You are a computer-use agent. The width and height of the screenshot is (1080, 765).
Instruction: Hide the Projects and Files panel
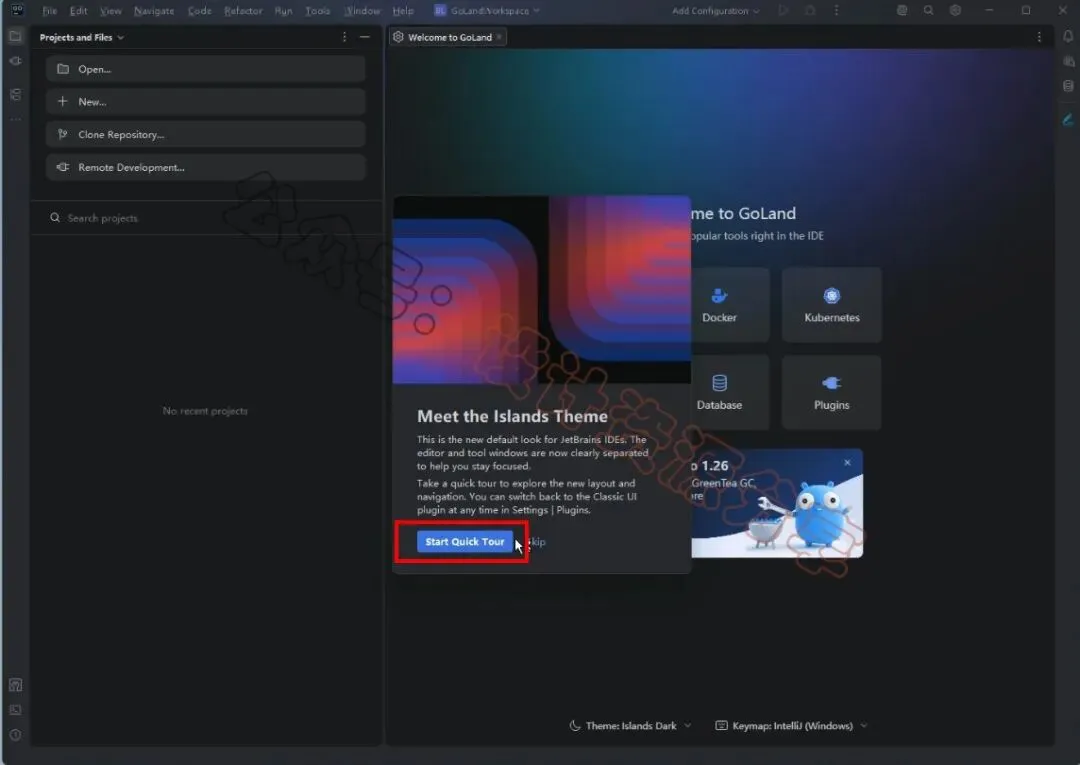(x=365, y=37)
